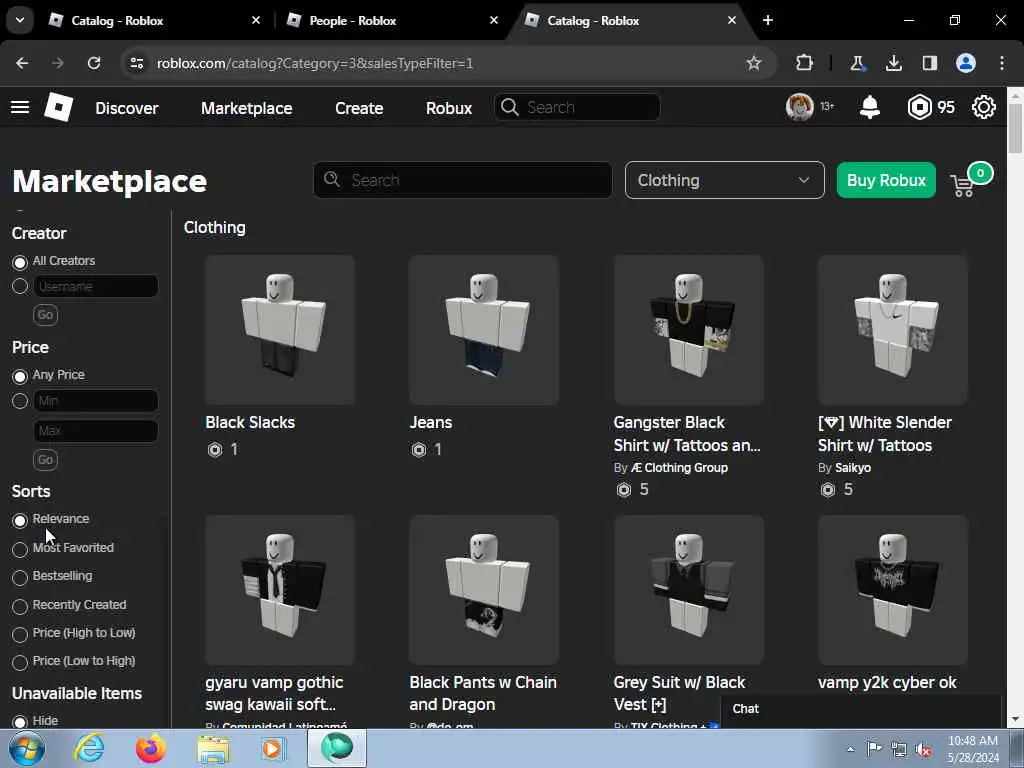
Task: Go back with the browser back arrow
Action: [22, 63]
